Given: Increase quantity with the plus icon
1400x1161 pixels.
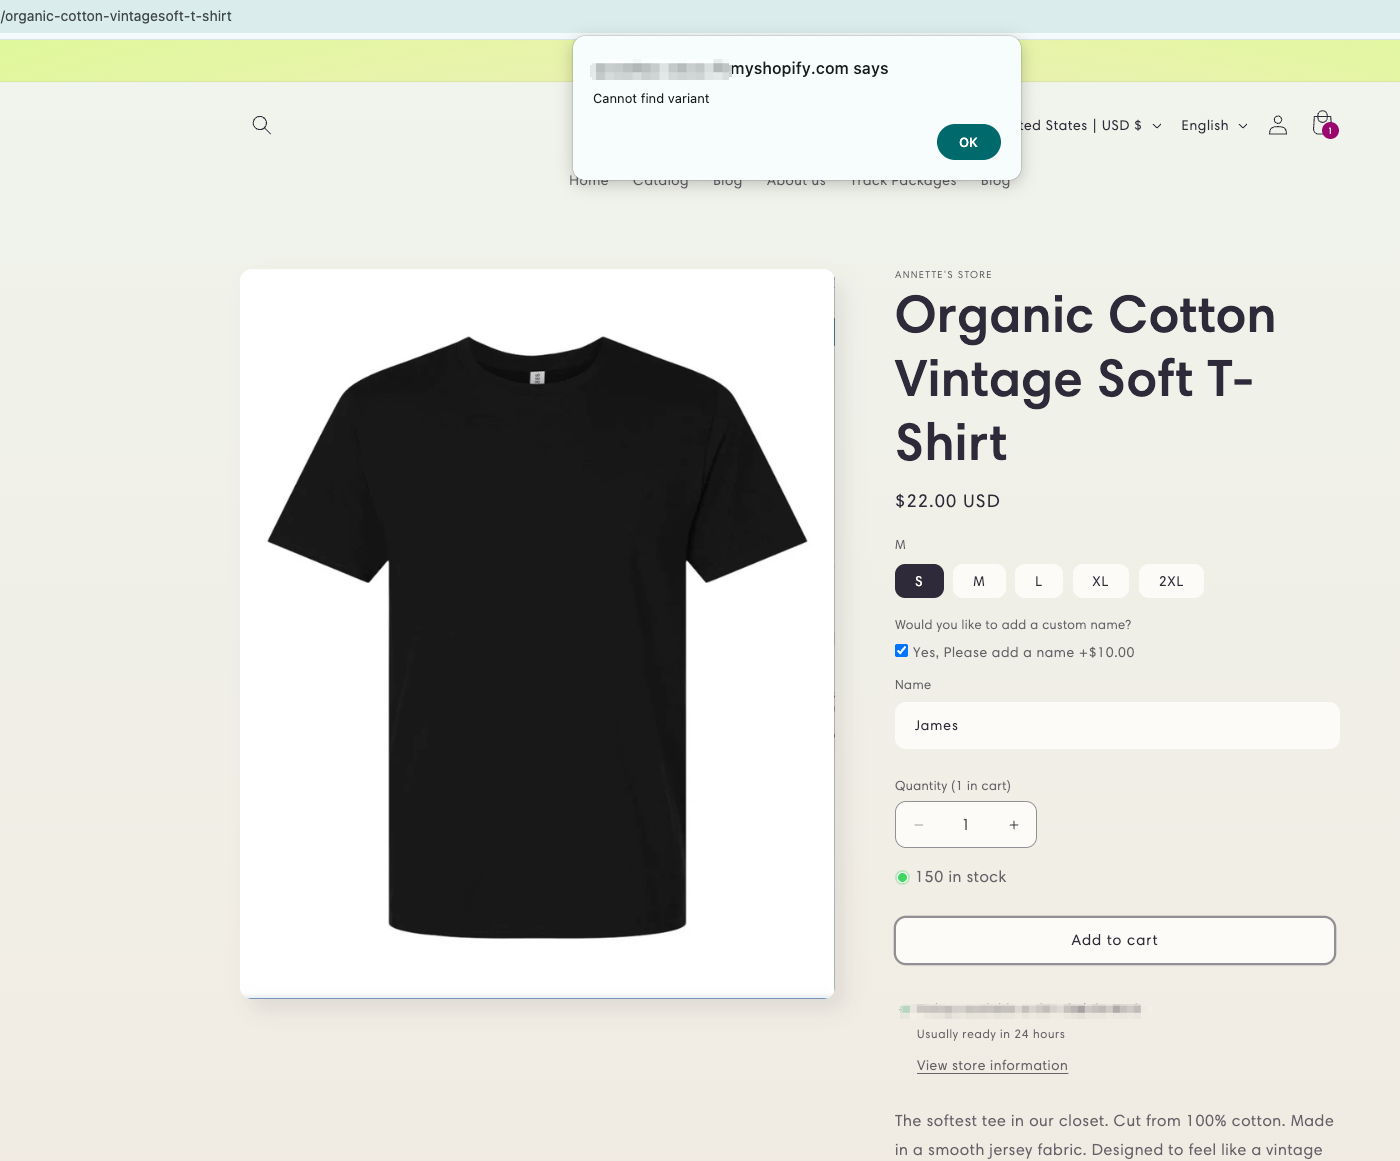Looking at the screenshot, I should pyautogui.click(x=1013, y=825).
